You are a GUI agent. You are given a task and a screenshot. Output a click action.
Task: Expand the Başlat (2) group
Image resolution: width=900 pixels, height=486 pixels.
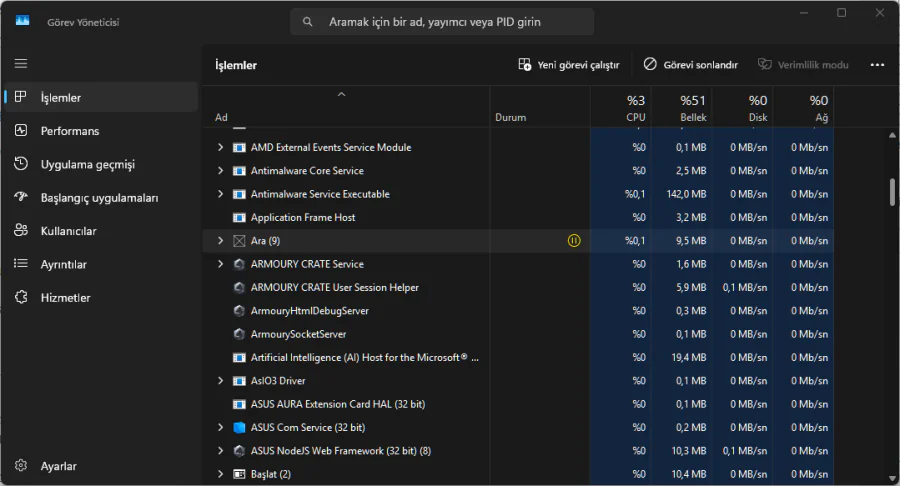220,474
